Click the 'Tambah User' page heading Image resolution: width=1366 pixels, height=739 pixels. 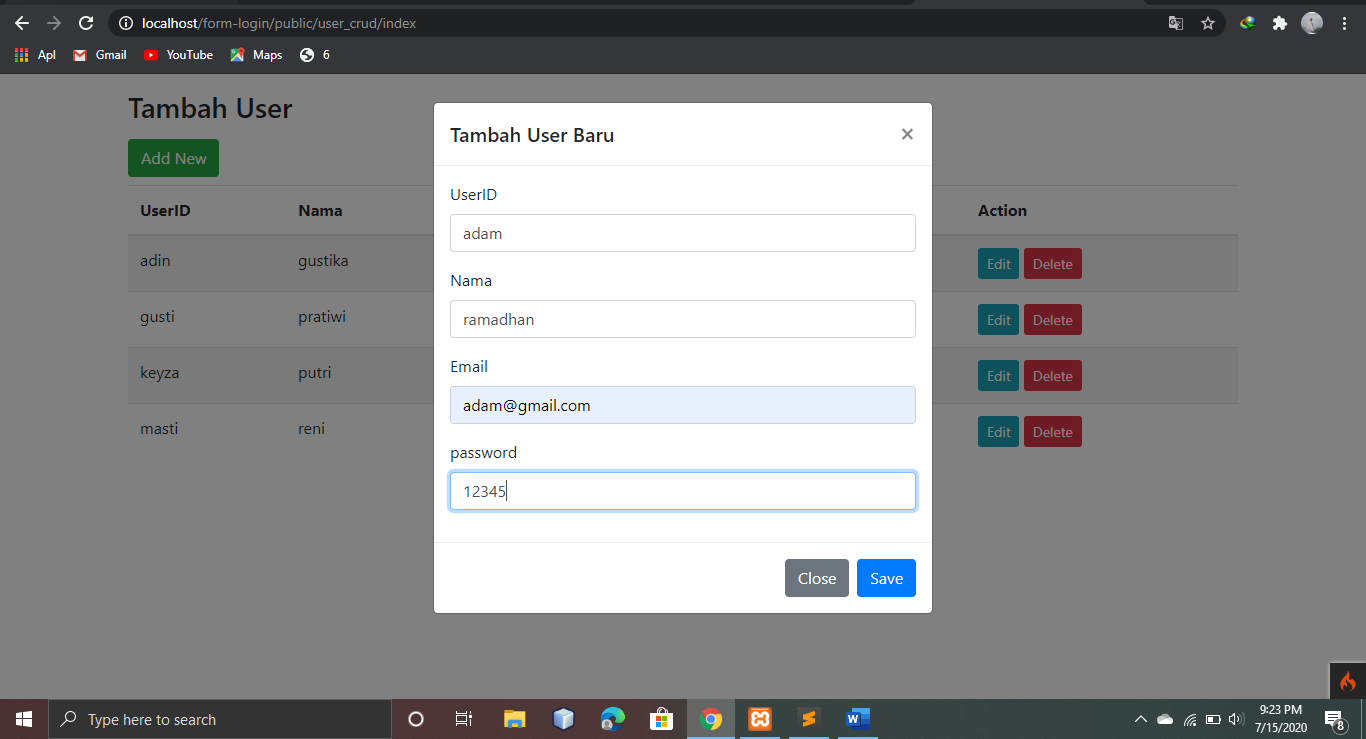tap(210, 108)
